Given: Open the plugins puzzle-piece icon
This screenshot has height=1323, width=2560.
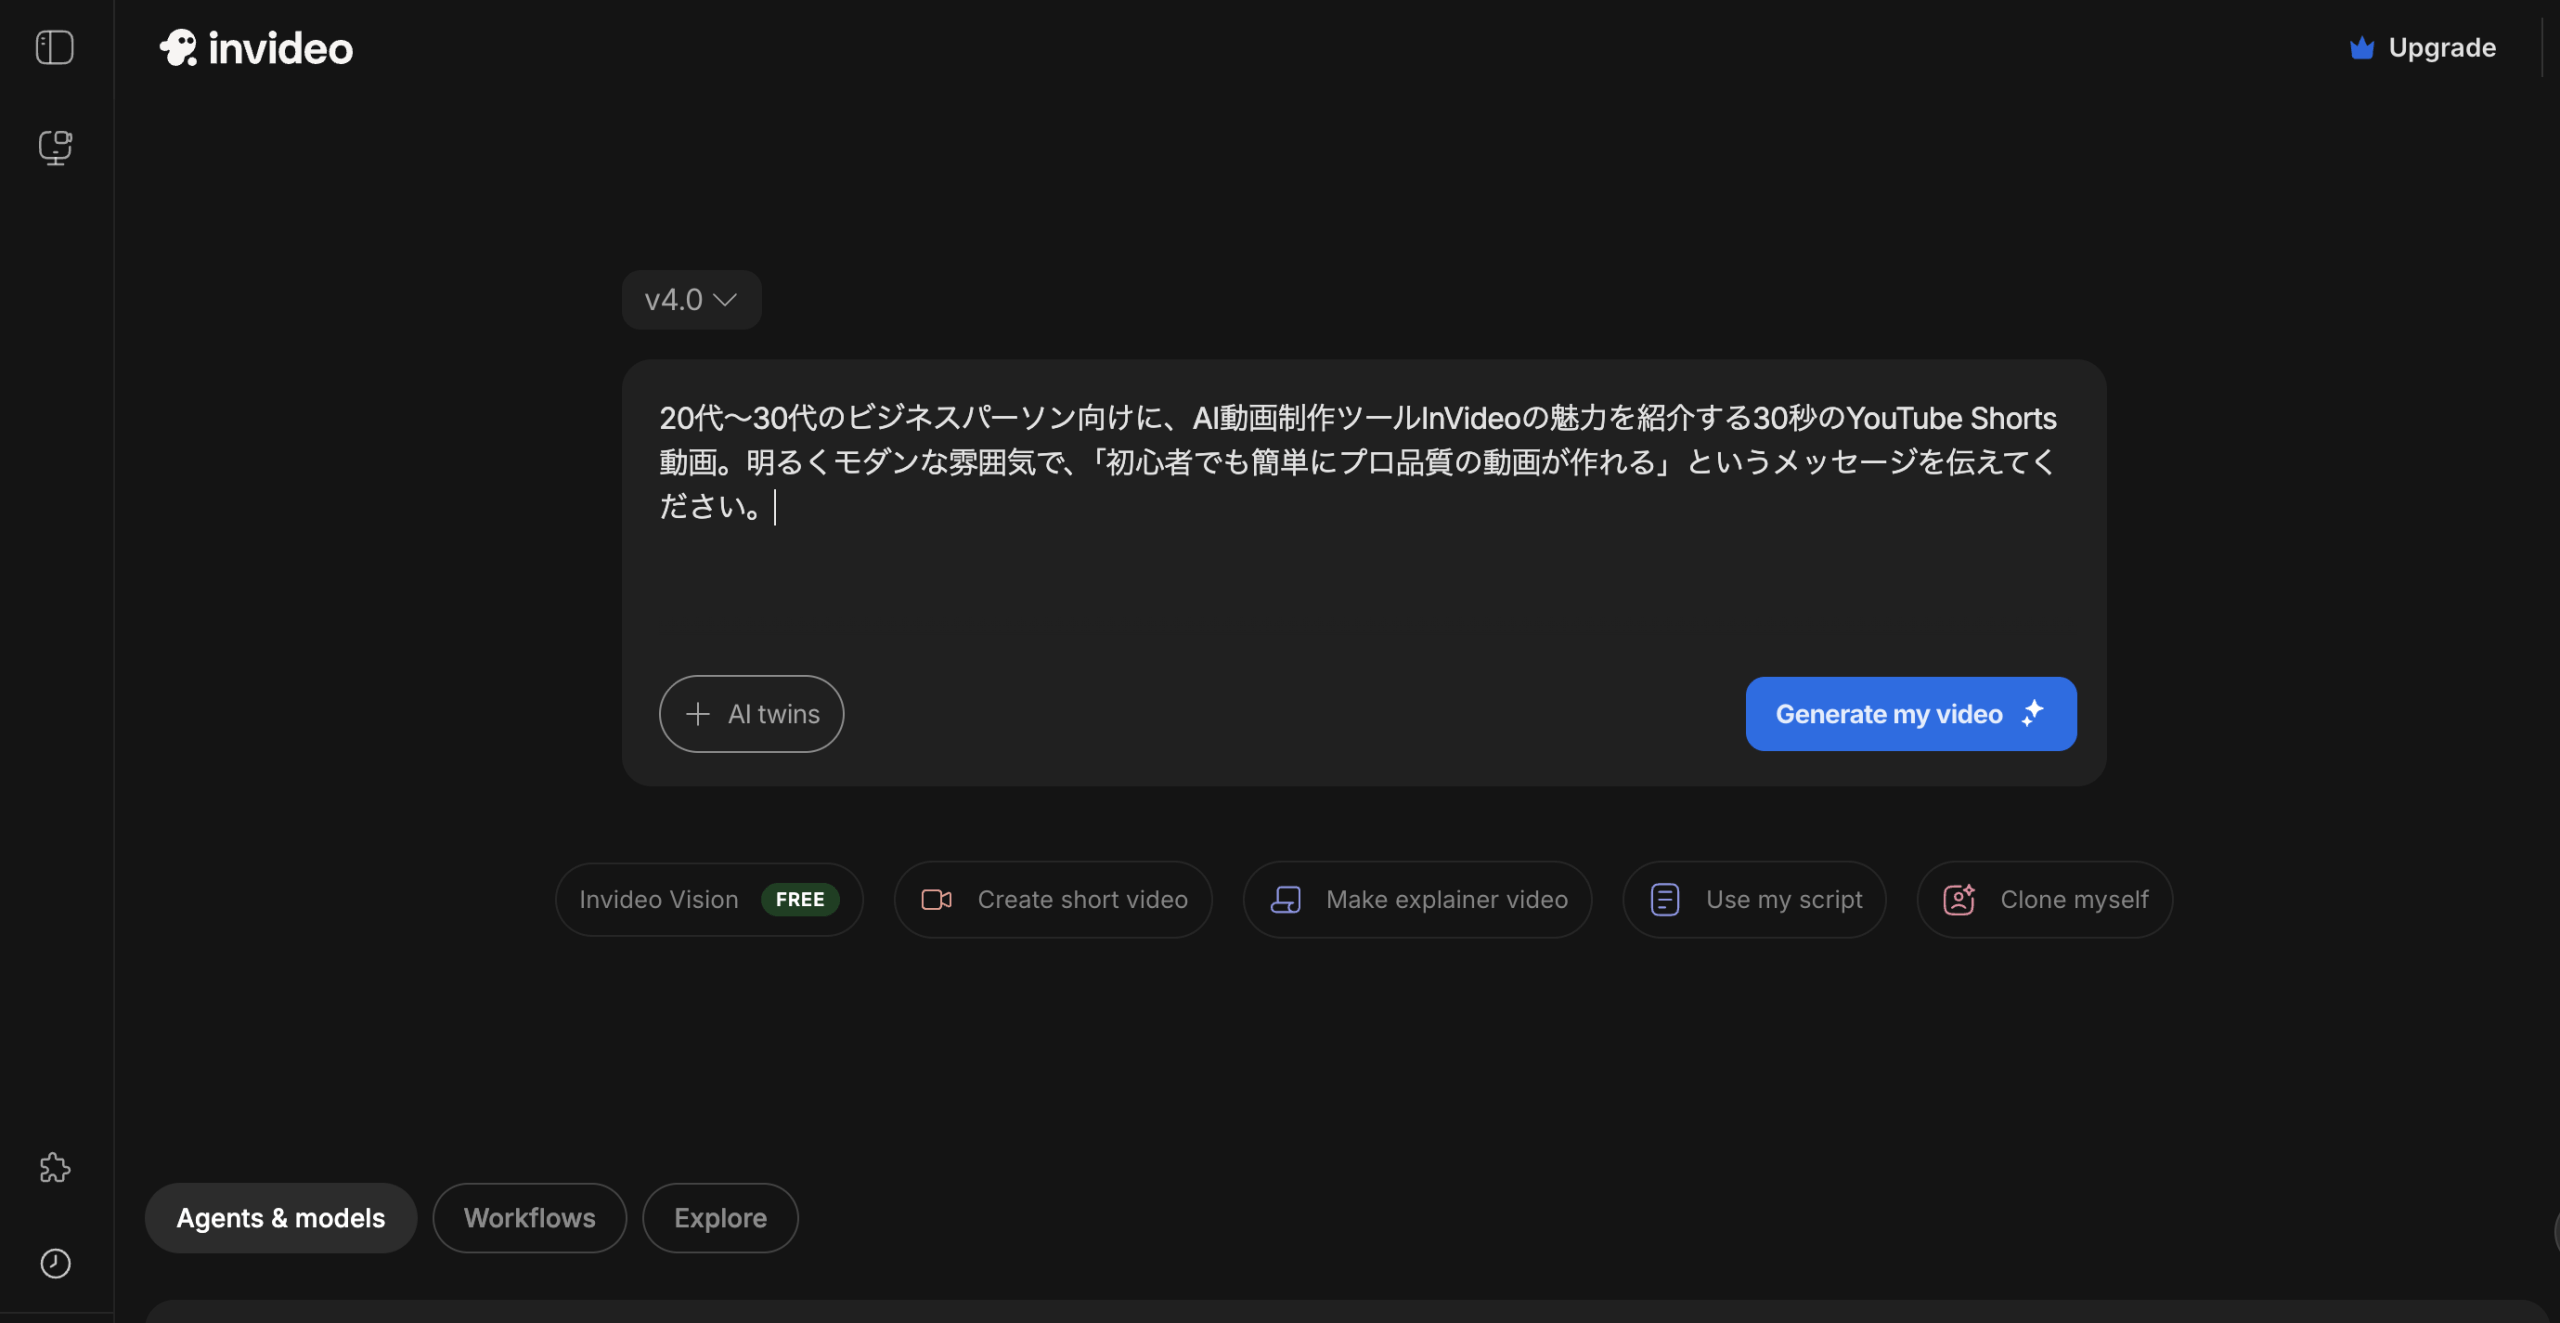Looking at the screenshot, I should click(x=55, y=1167).
